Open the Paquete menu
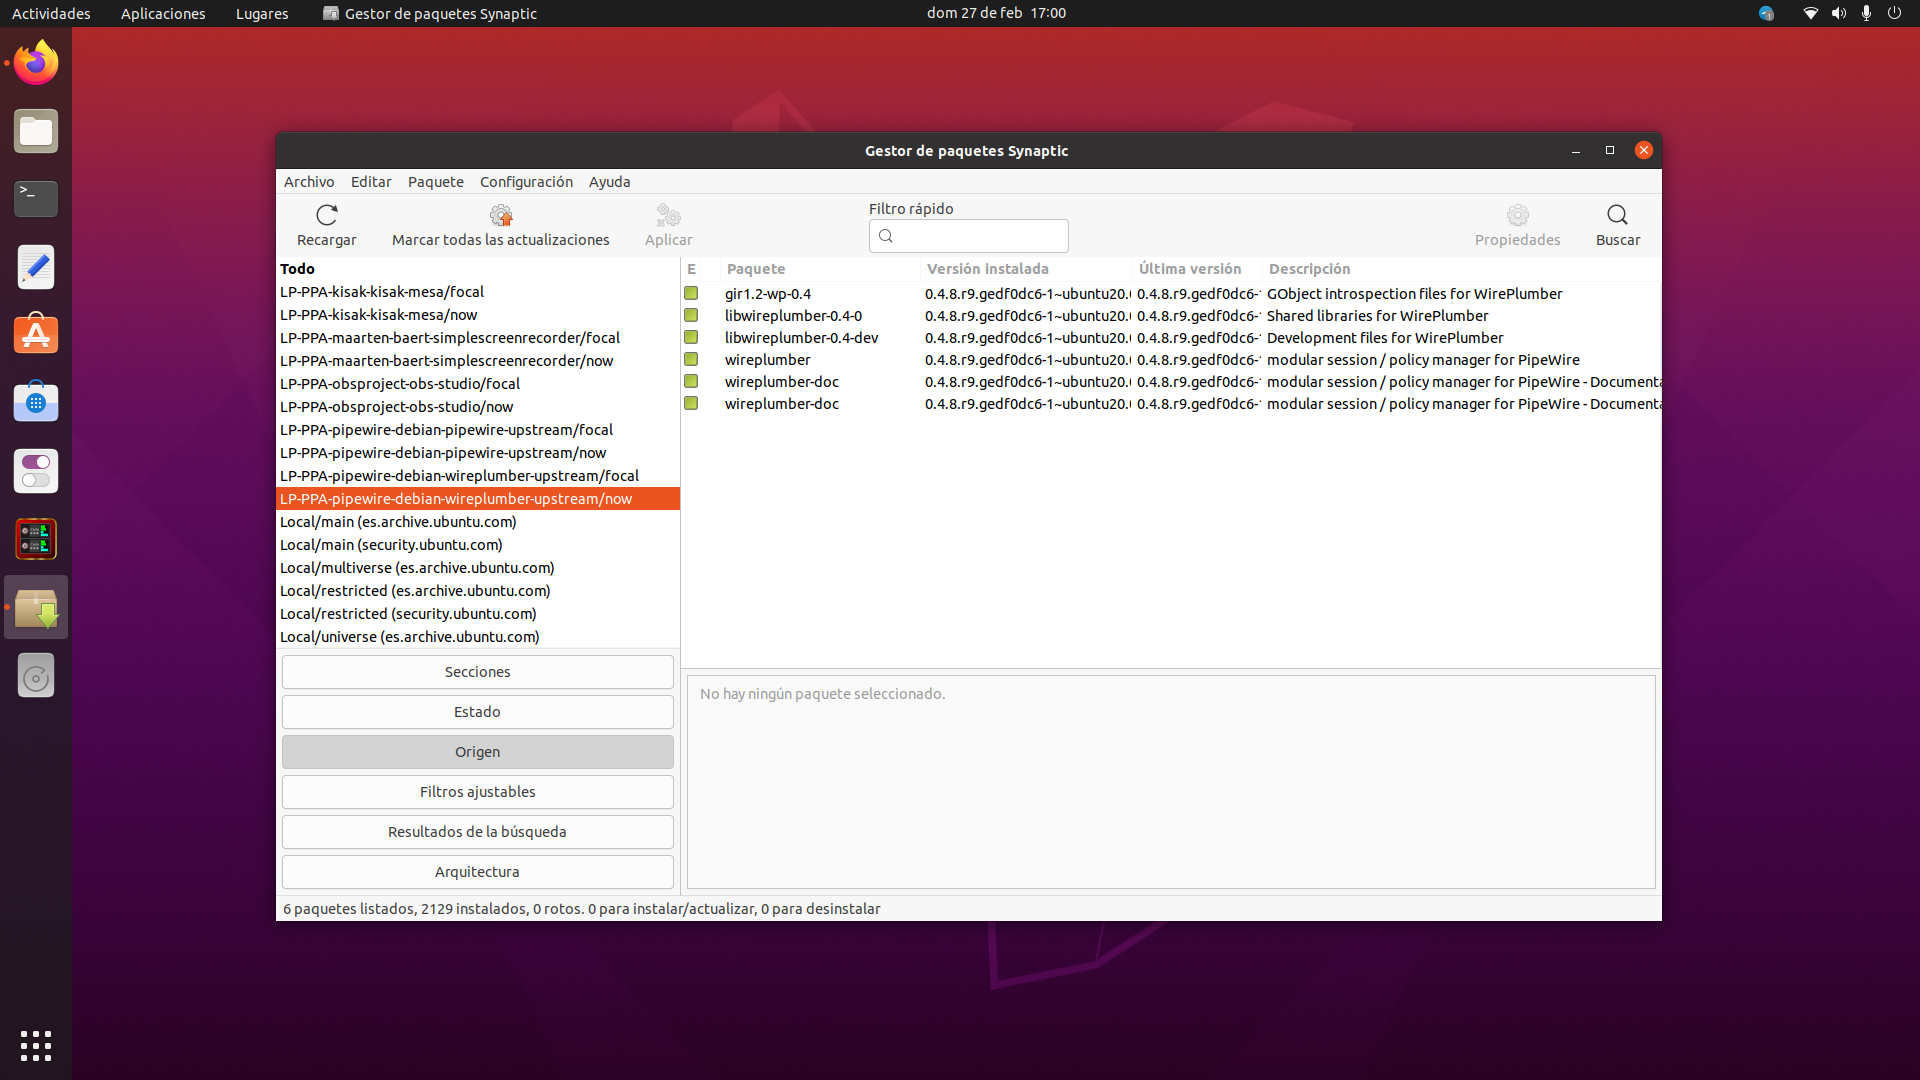Screen dimensions: 1920x1080 click(x=435, y=182)
